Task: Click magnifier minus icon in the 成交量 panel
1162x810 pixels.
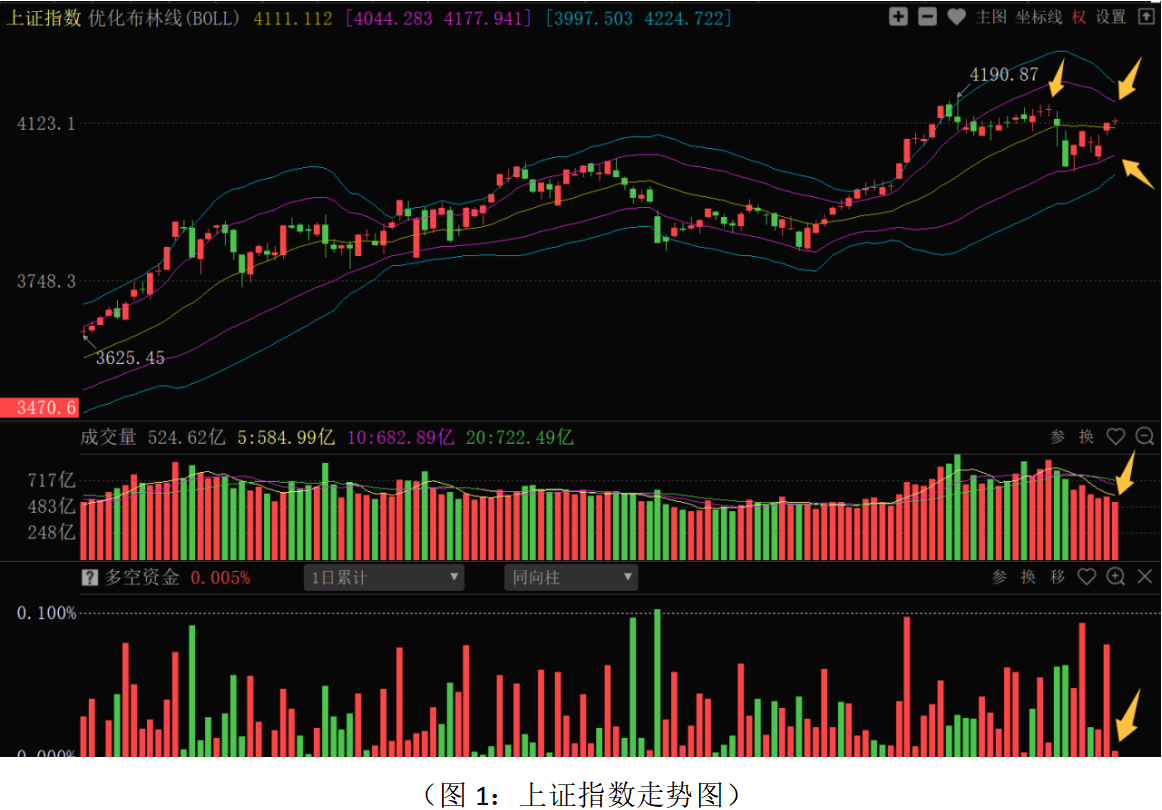Action: click(1145, 436)
